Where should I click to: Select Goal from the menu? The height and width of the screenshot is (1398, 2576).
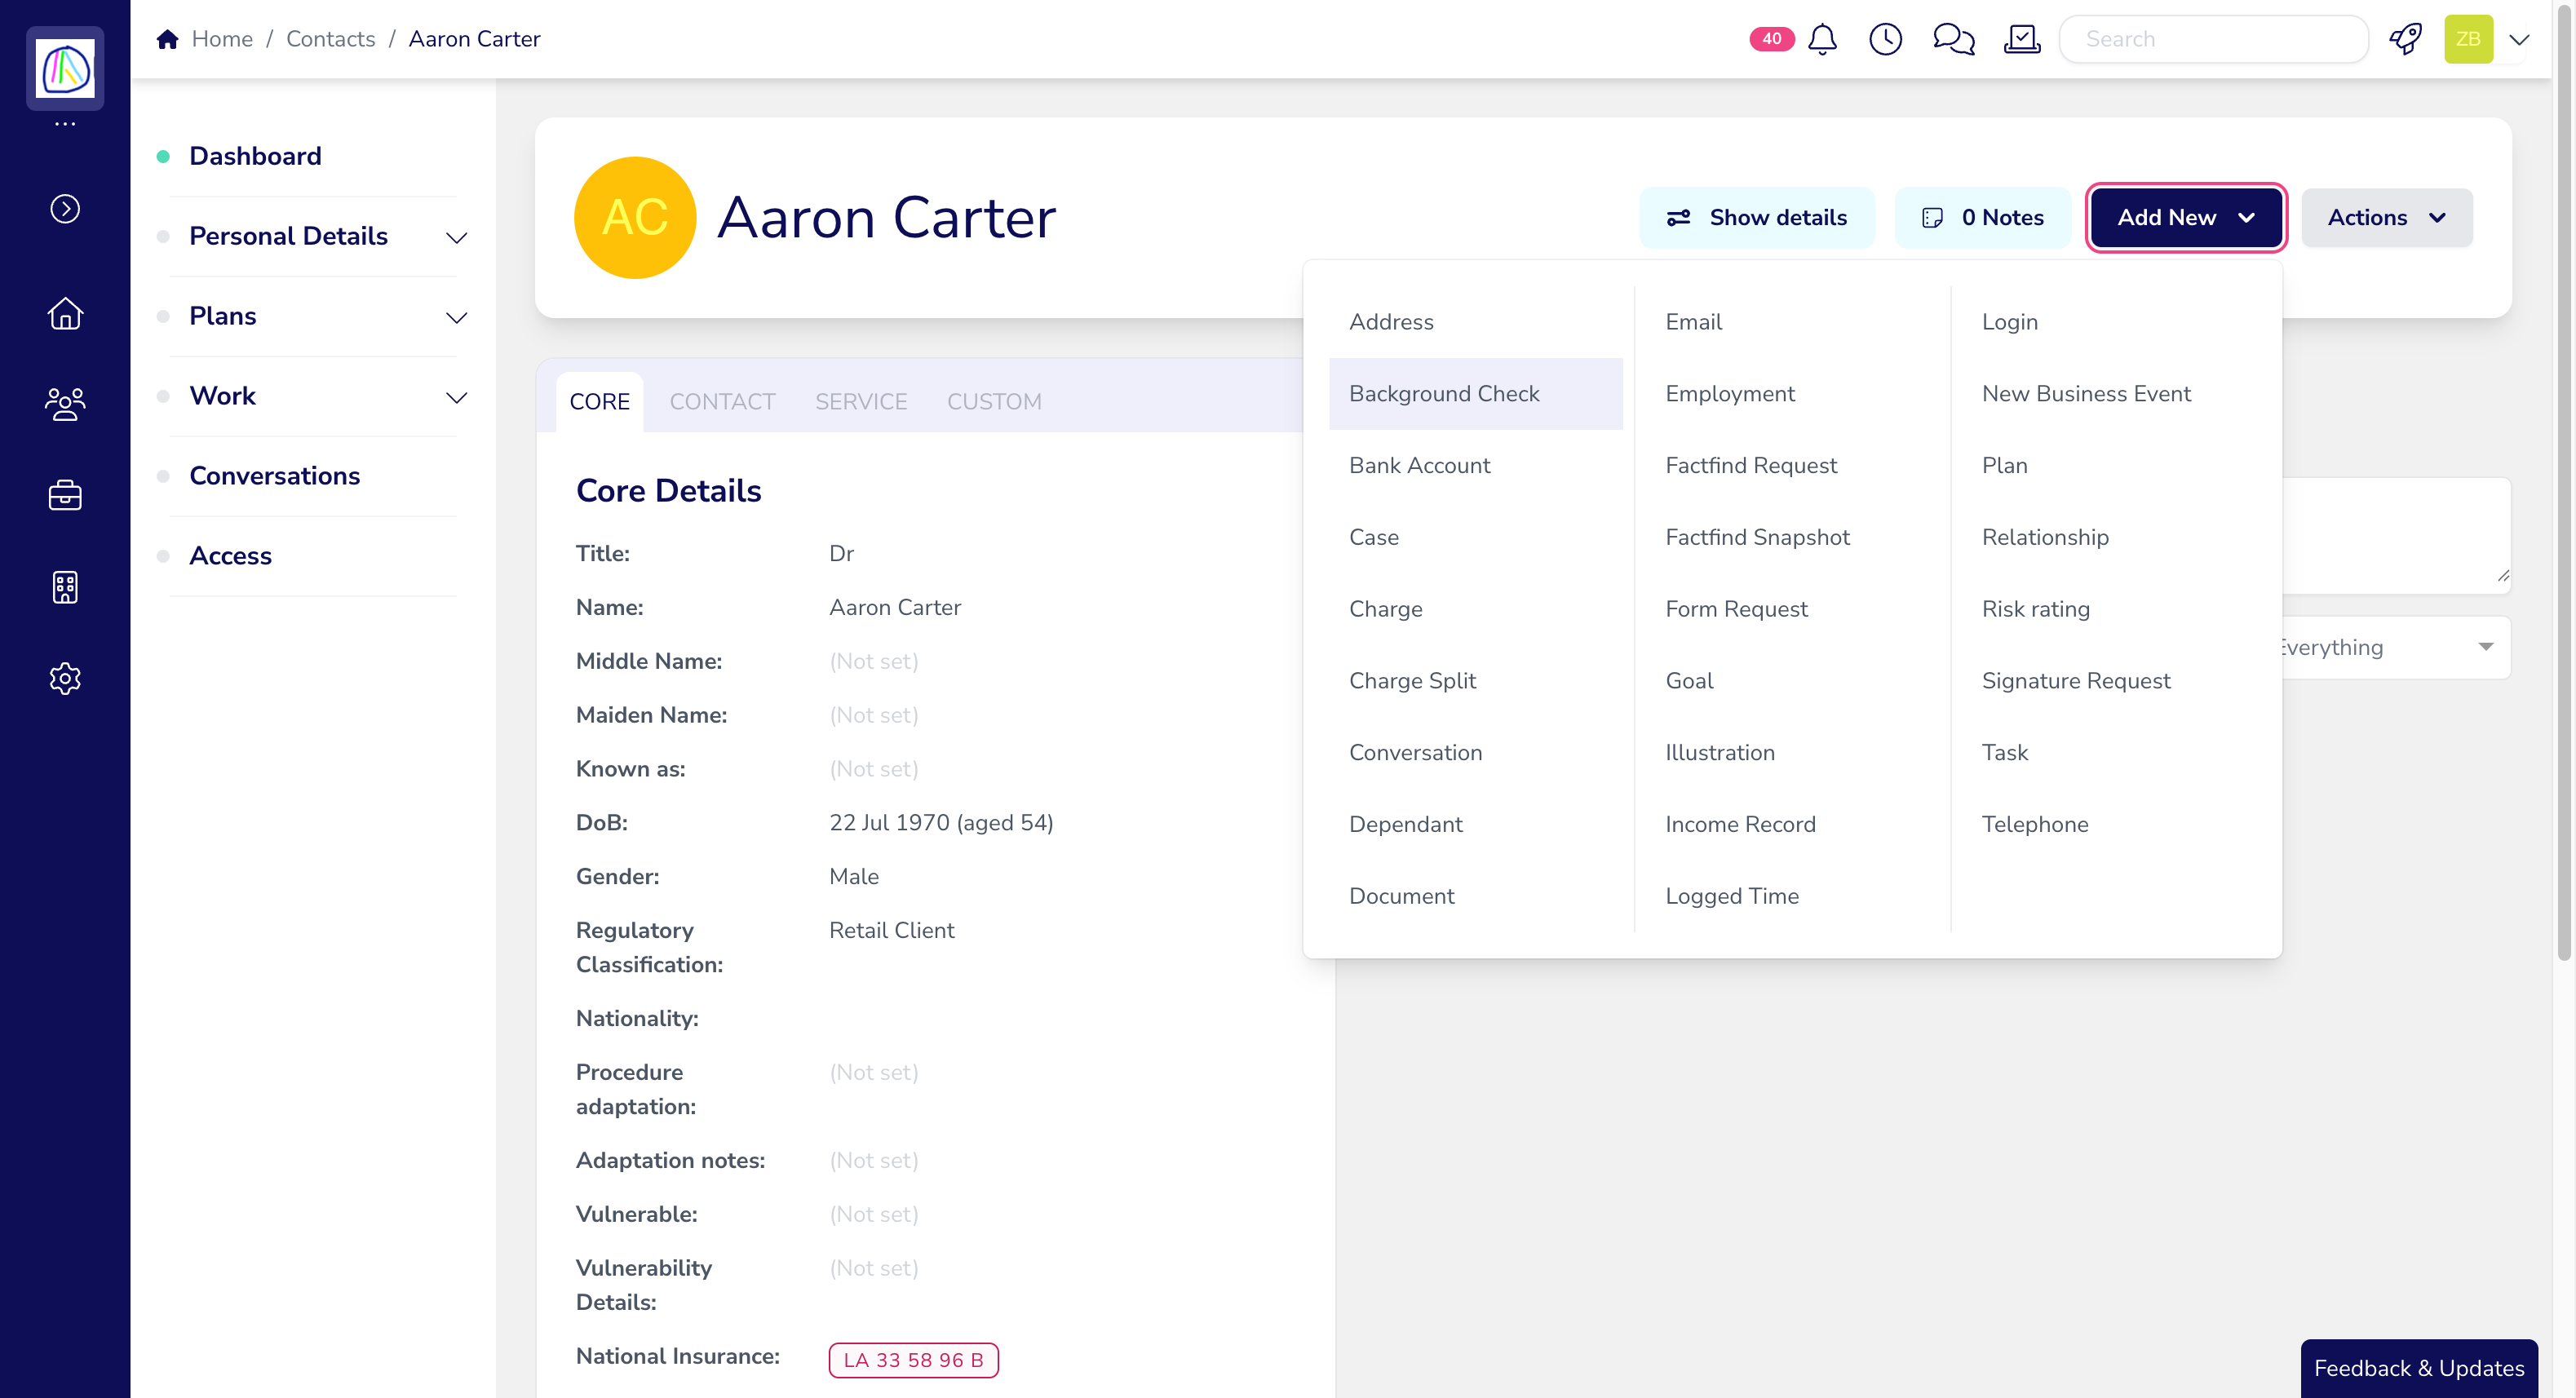tap(1791, 681)
